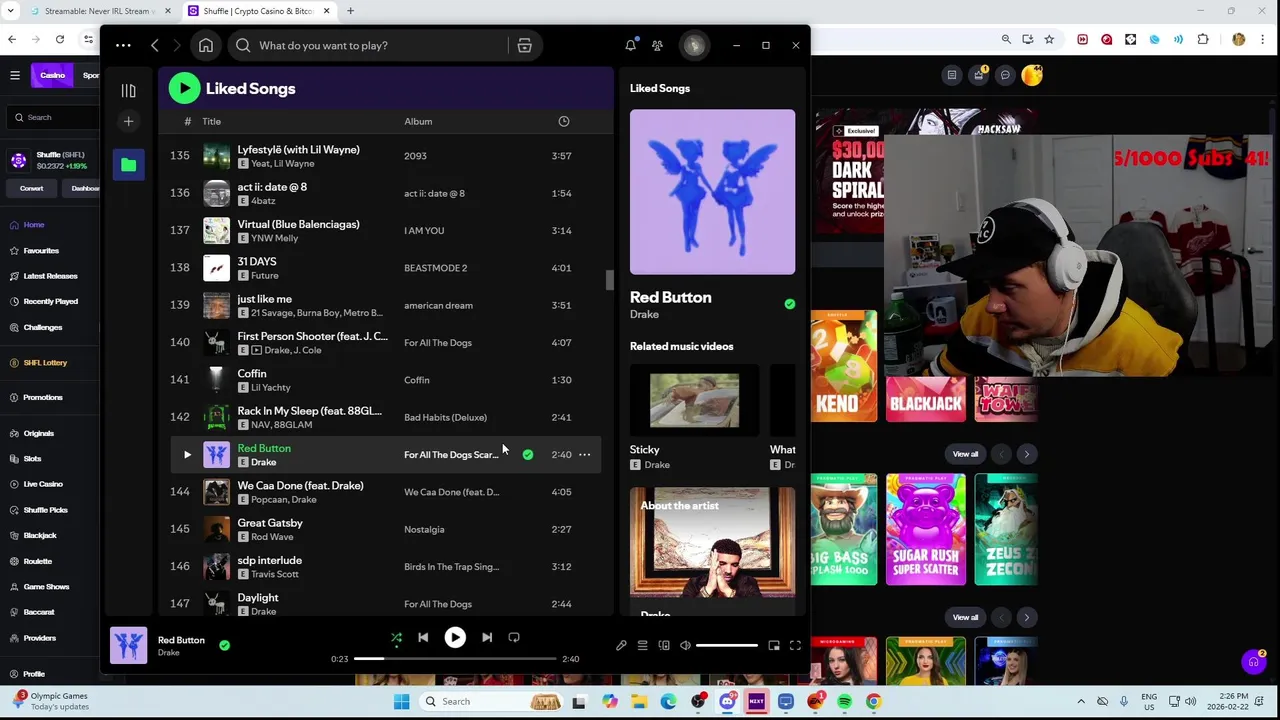Open a new browser tab
The width and height of the screenshot is (1280, 720).
tap(351, 11)
